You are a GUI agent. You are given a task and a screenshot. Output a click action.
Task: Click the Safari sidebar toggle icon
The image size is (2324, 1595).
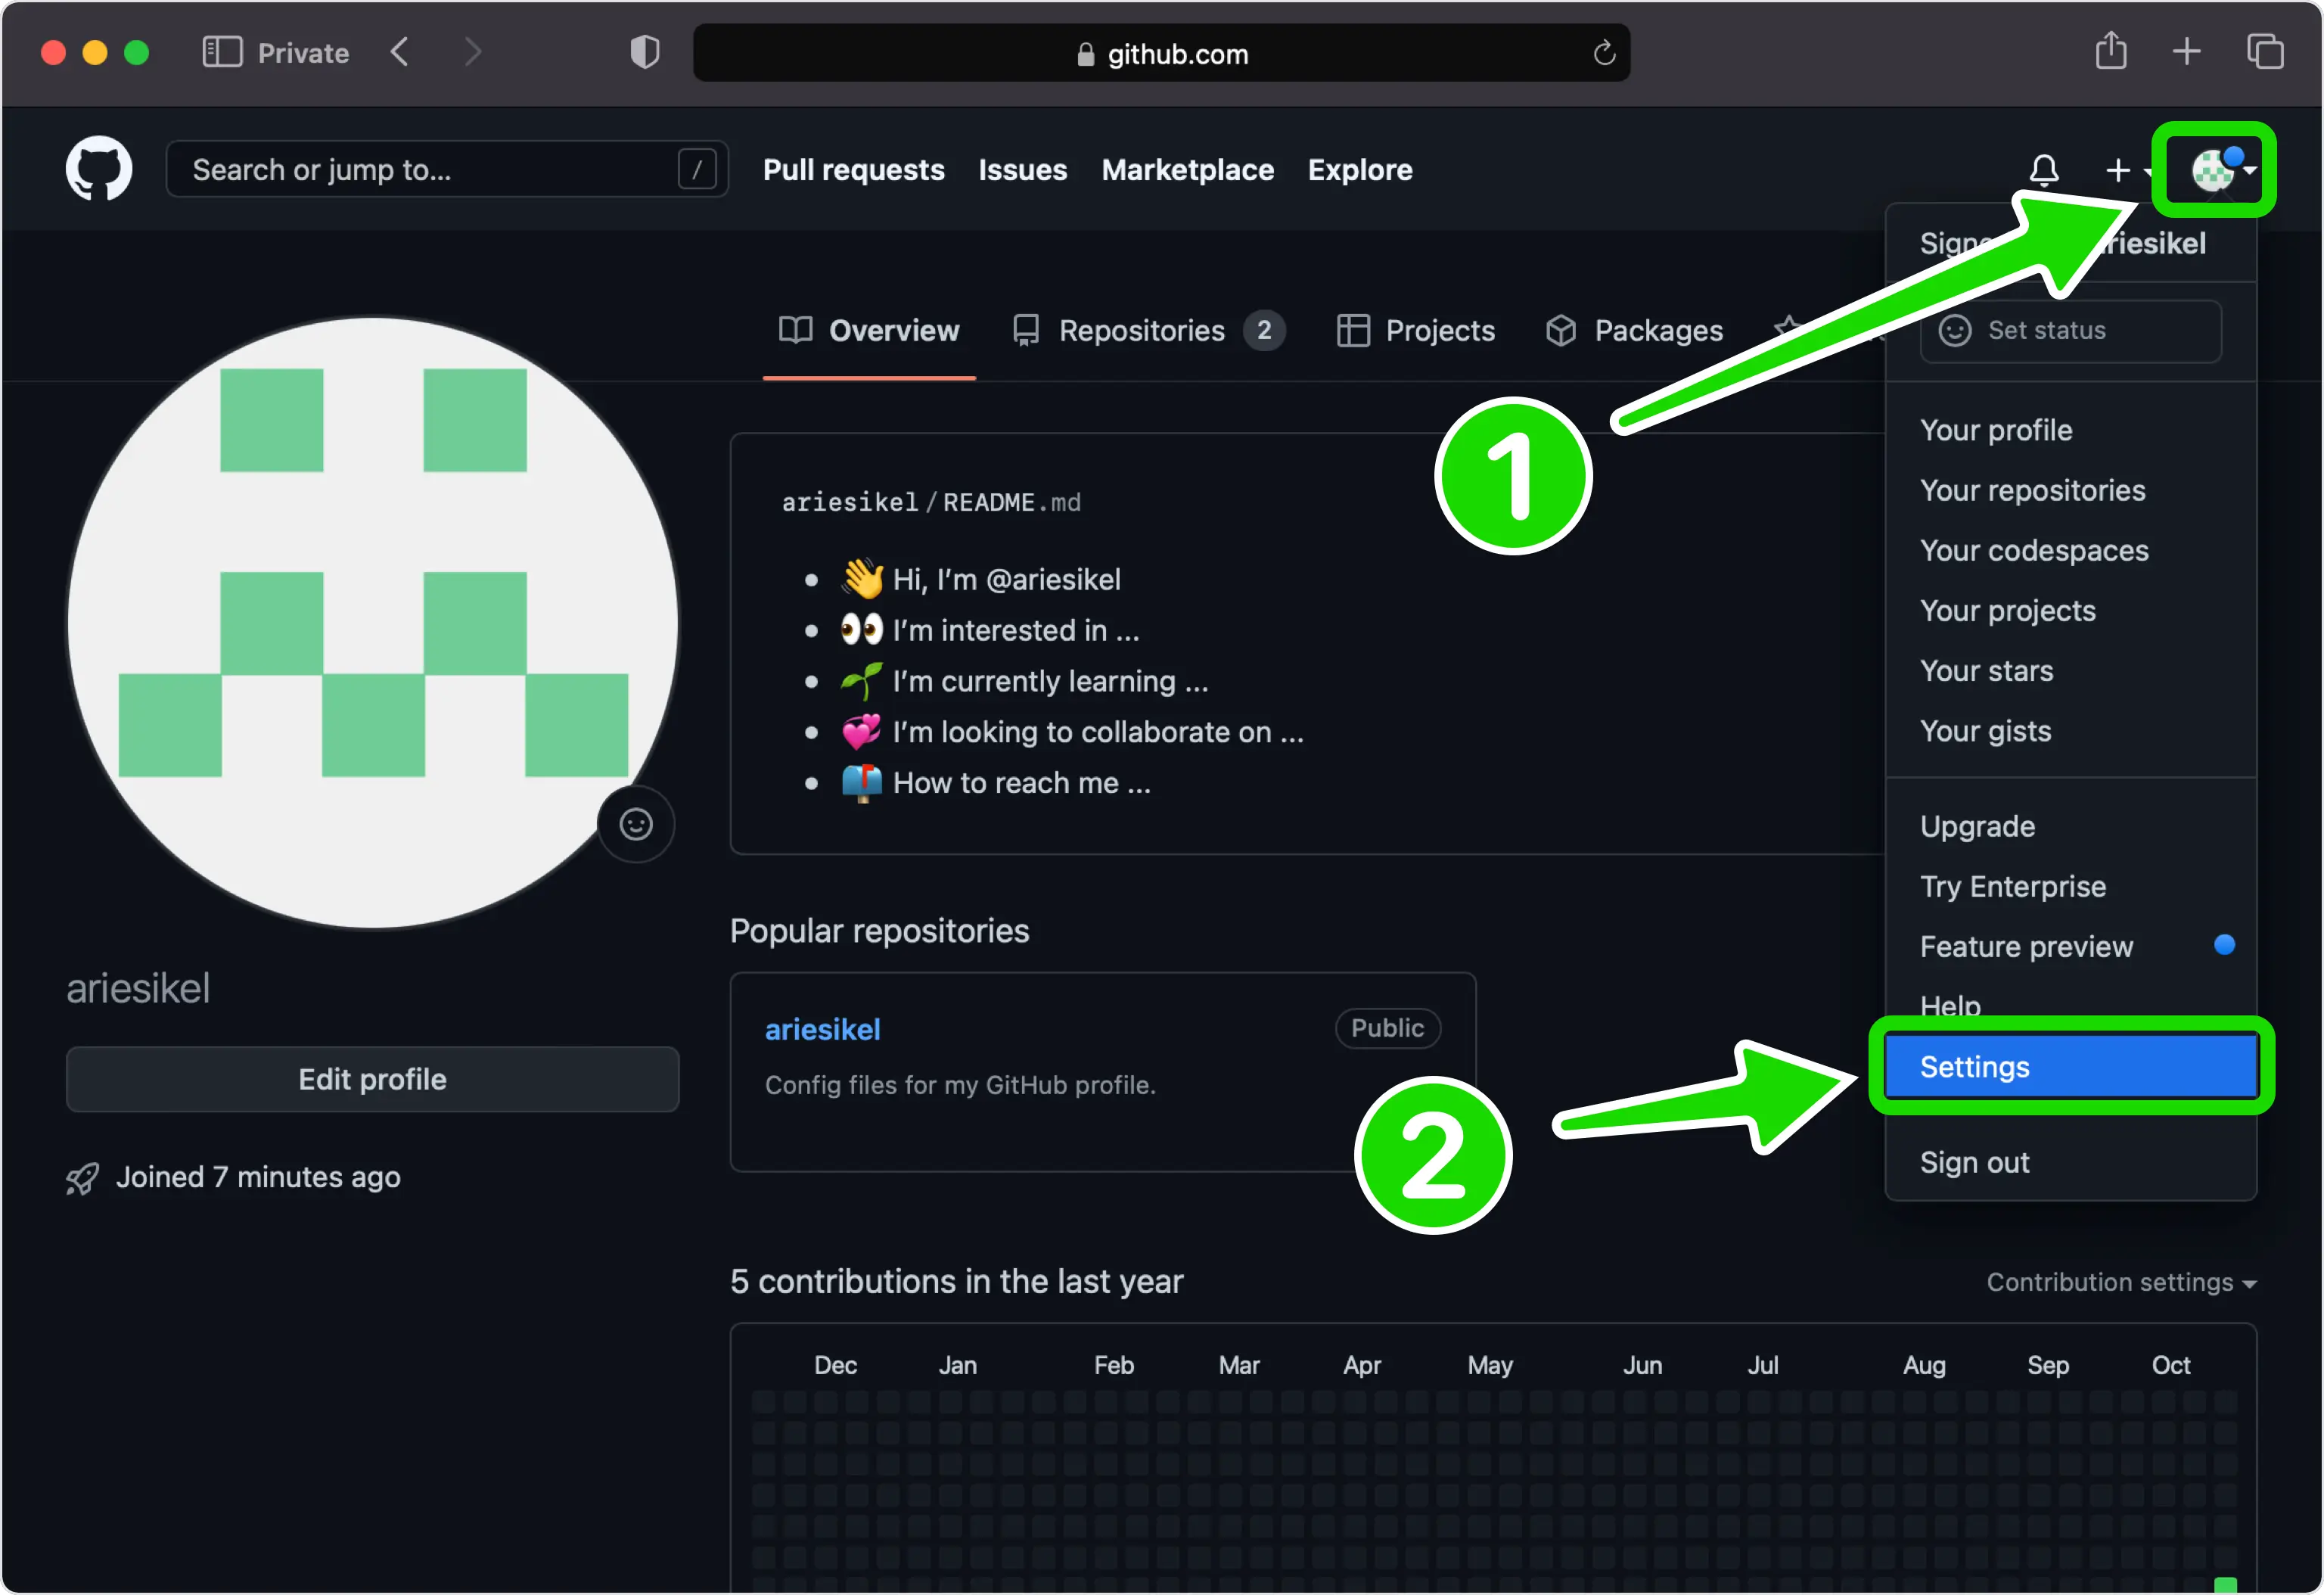click(222, 52)
